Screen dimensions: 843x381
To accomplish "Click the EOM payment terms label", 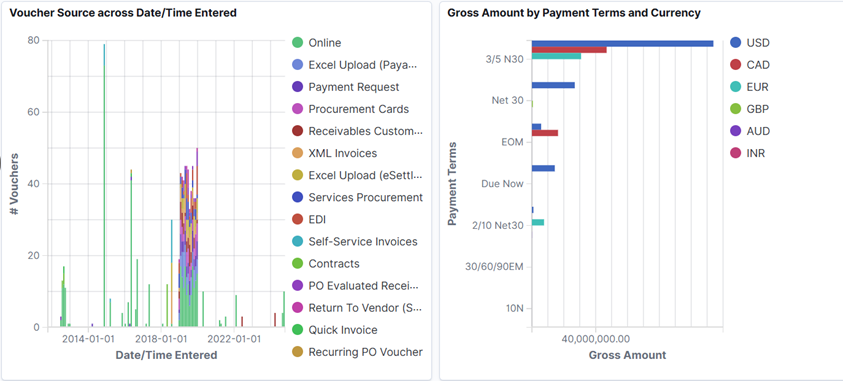I will tap(512, 142).
